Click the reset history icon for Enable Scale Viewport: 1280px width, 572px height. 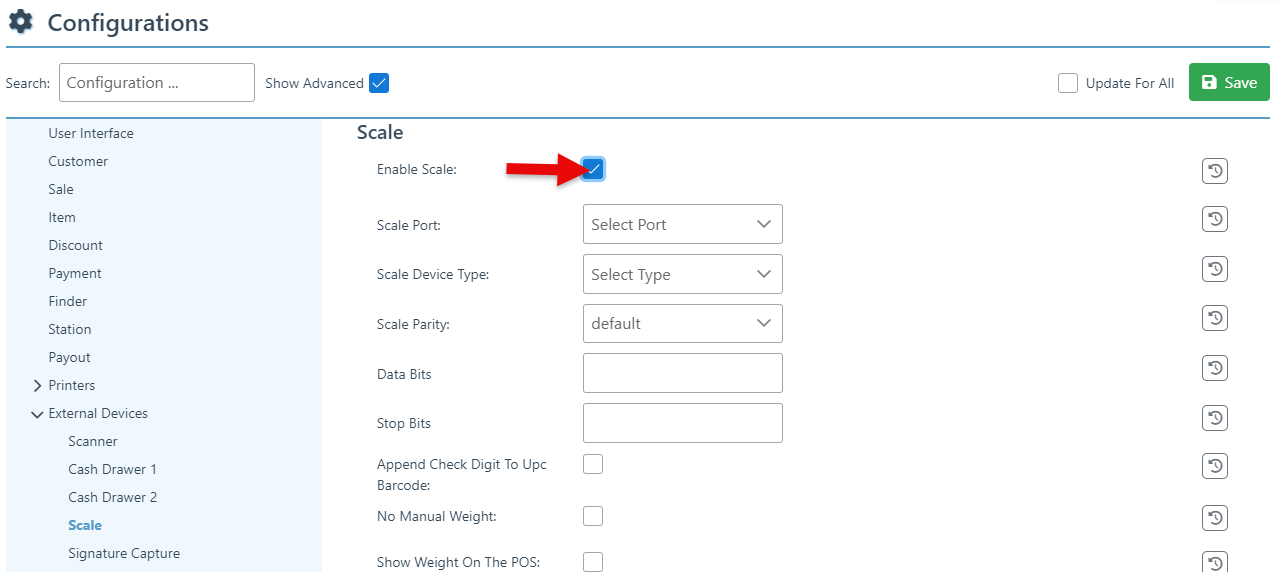point(1214,172)
